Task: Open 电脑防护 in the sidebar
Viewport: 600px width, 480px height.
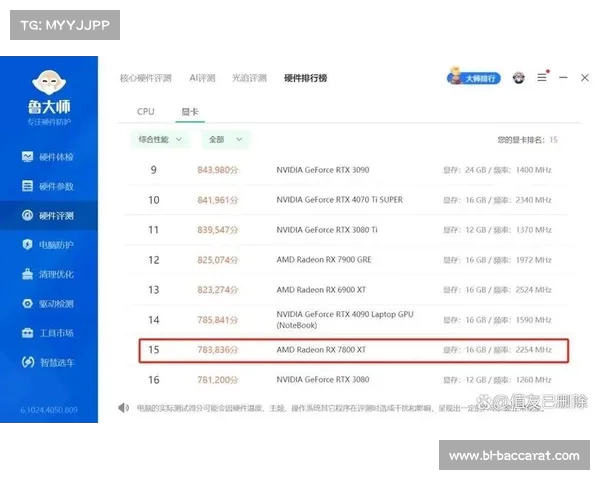Action: pos(48,245)
